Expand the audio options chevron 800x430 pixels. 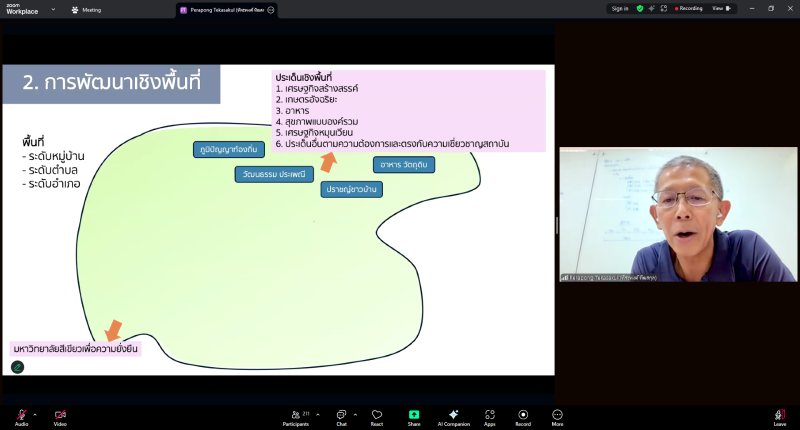35,413
